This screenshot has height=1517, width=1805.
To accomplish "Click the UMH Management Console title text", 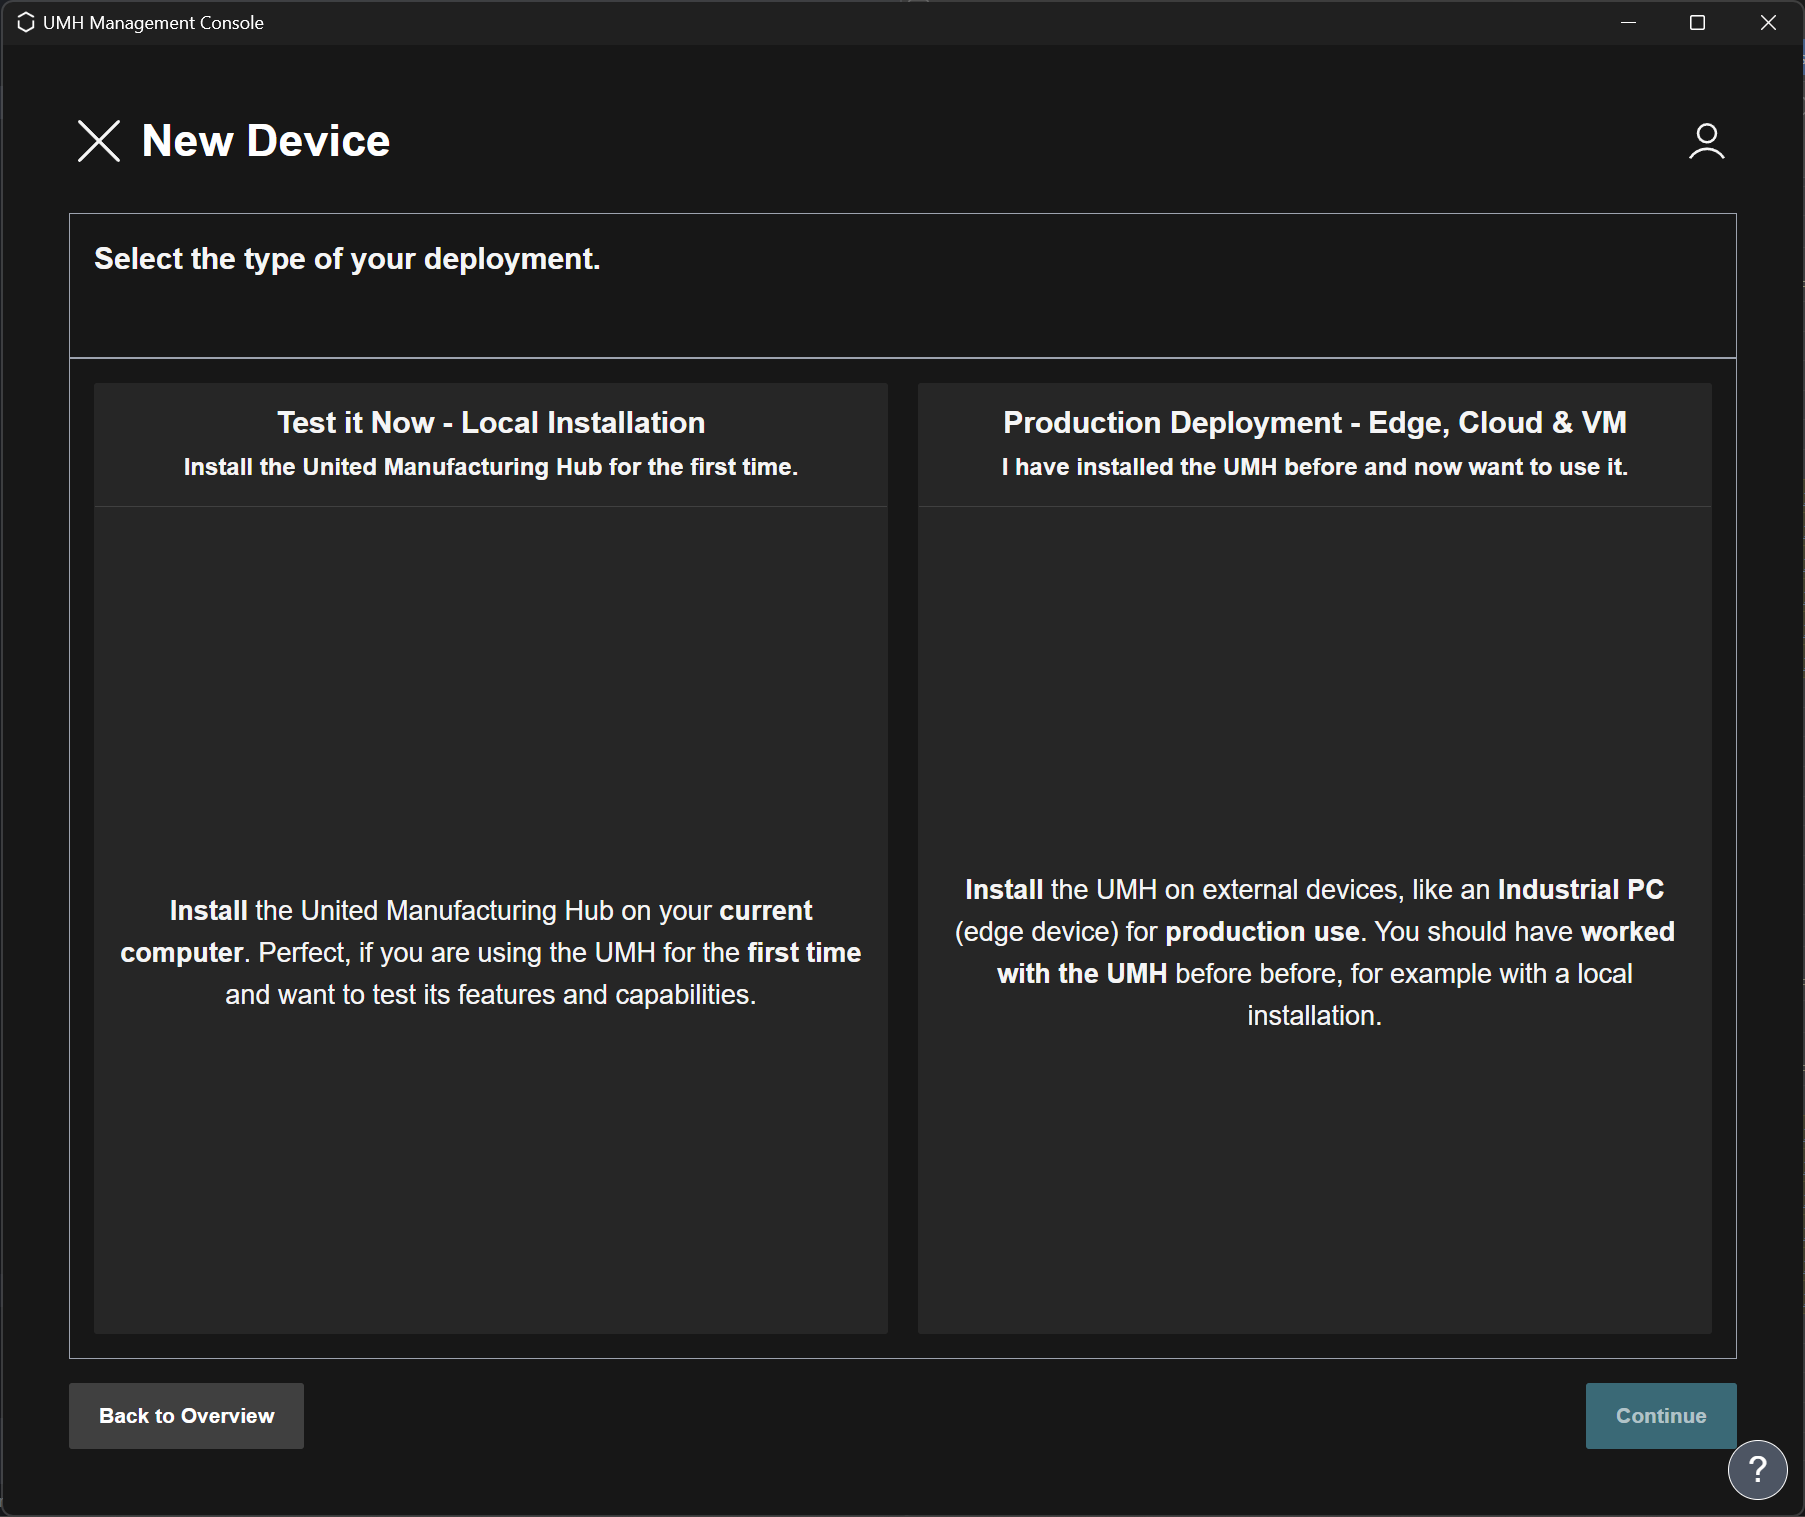I will click(153, 22).
